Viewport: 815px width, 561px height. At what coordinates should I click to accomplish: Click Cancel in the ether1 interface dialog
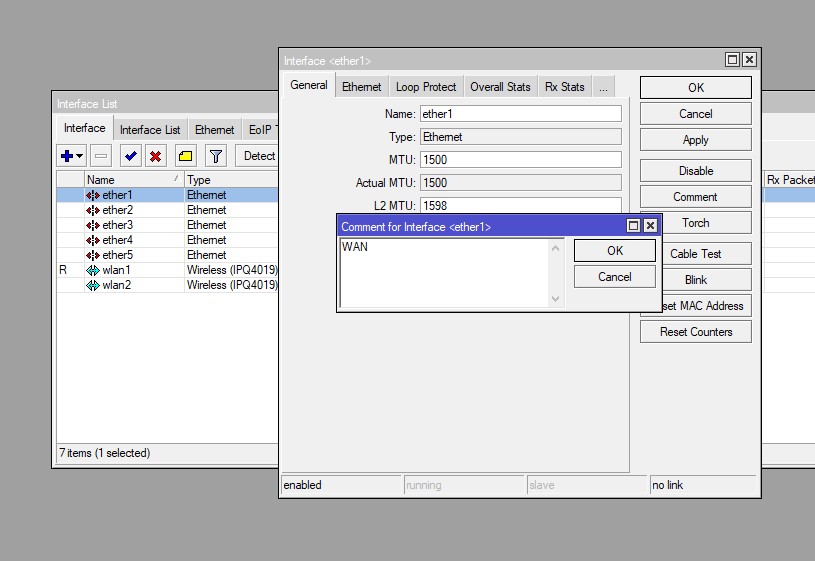pos(695,114)
